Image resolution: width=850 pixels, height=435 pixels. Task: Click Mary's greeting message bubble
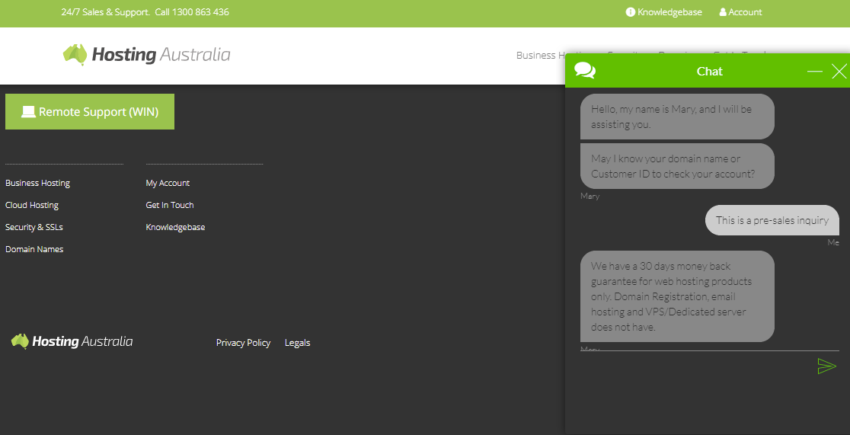[x=677, y=117]
